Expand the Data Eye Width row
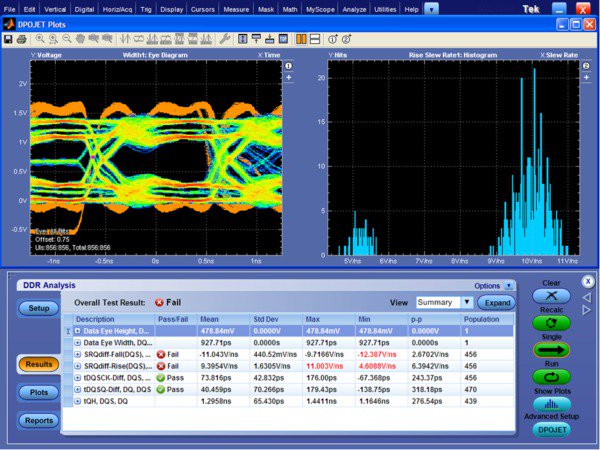The height and width of the screenshot is (450, 600). click(77, 343)
